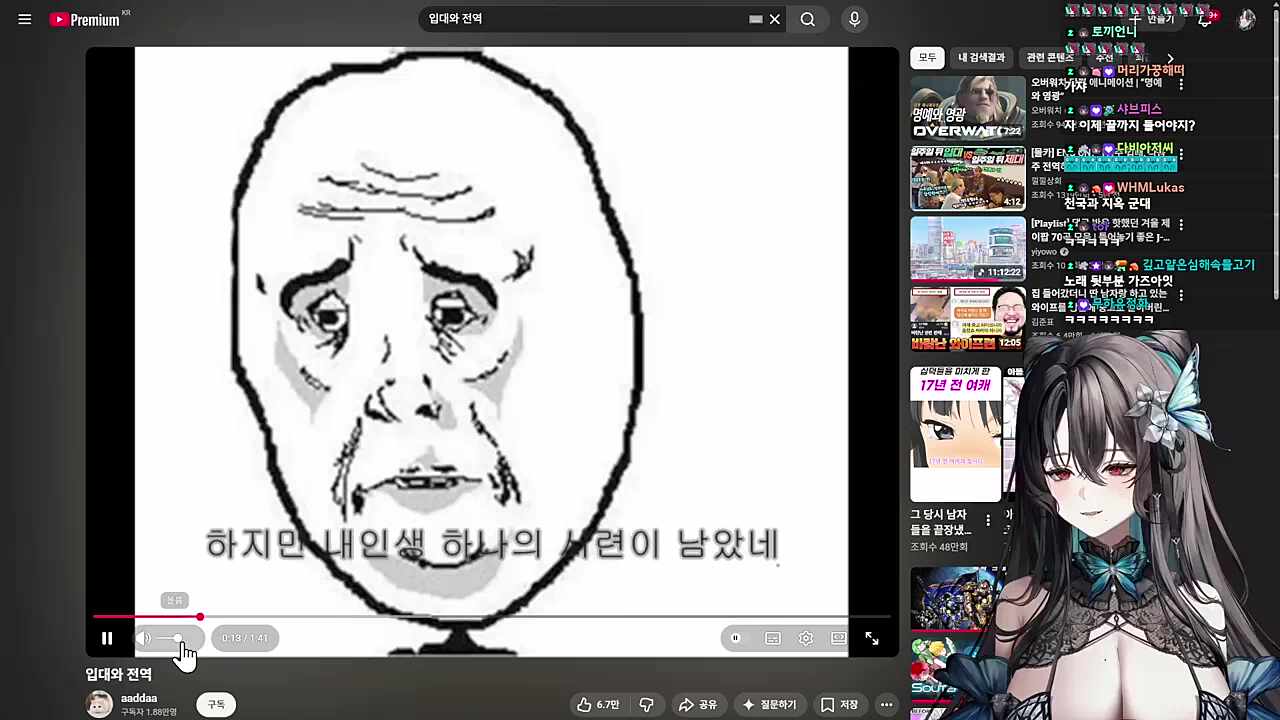Image resolution: width=1280 pixels, height=720 pixels.
Task: Seek using the red progress bar scrubber
Action: [x=200, y=617]
